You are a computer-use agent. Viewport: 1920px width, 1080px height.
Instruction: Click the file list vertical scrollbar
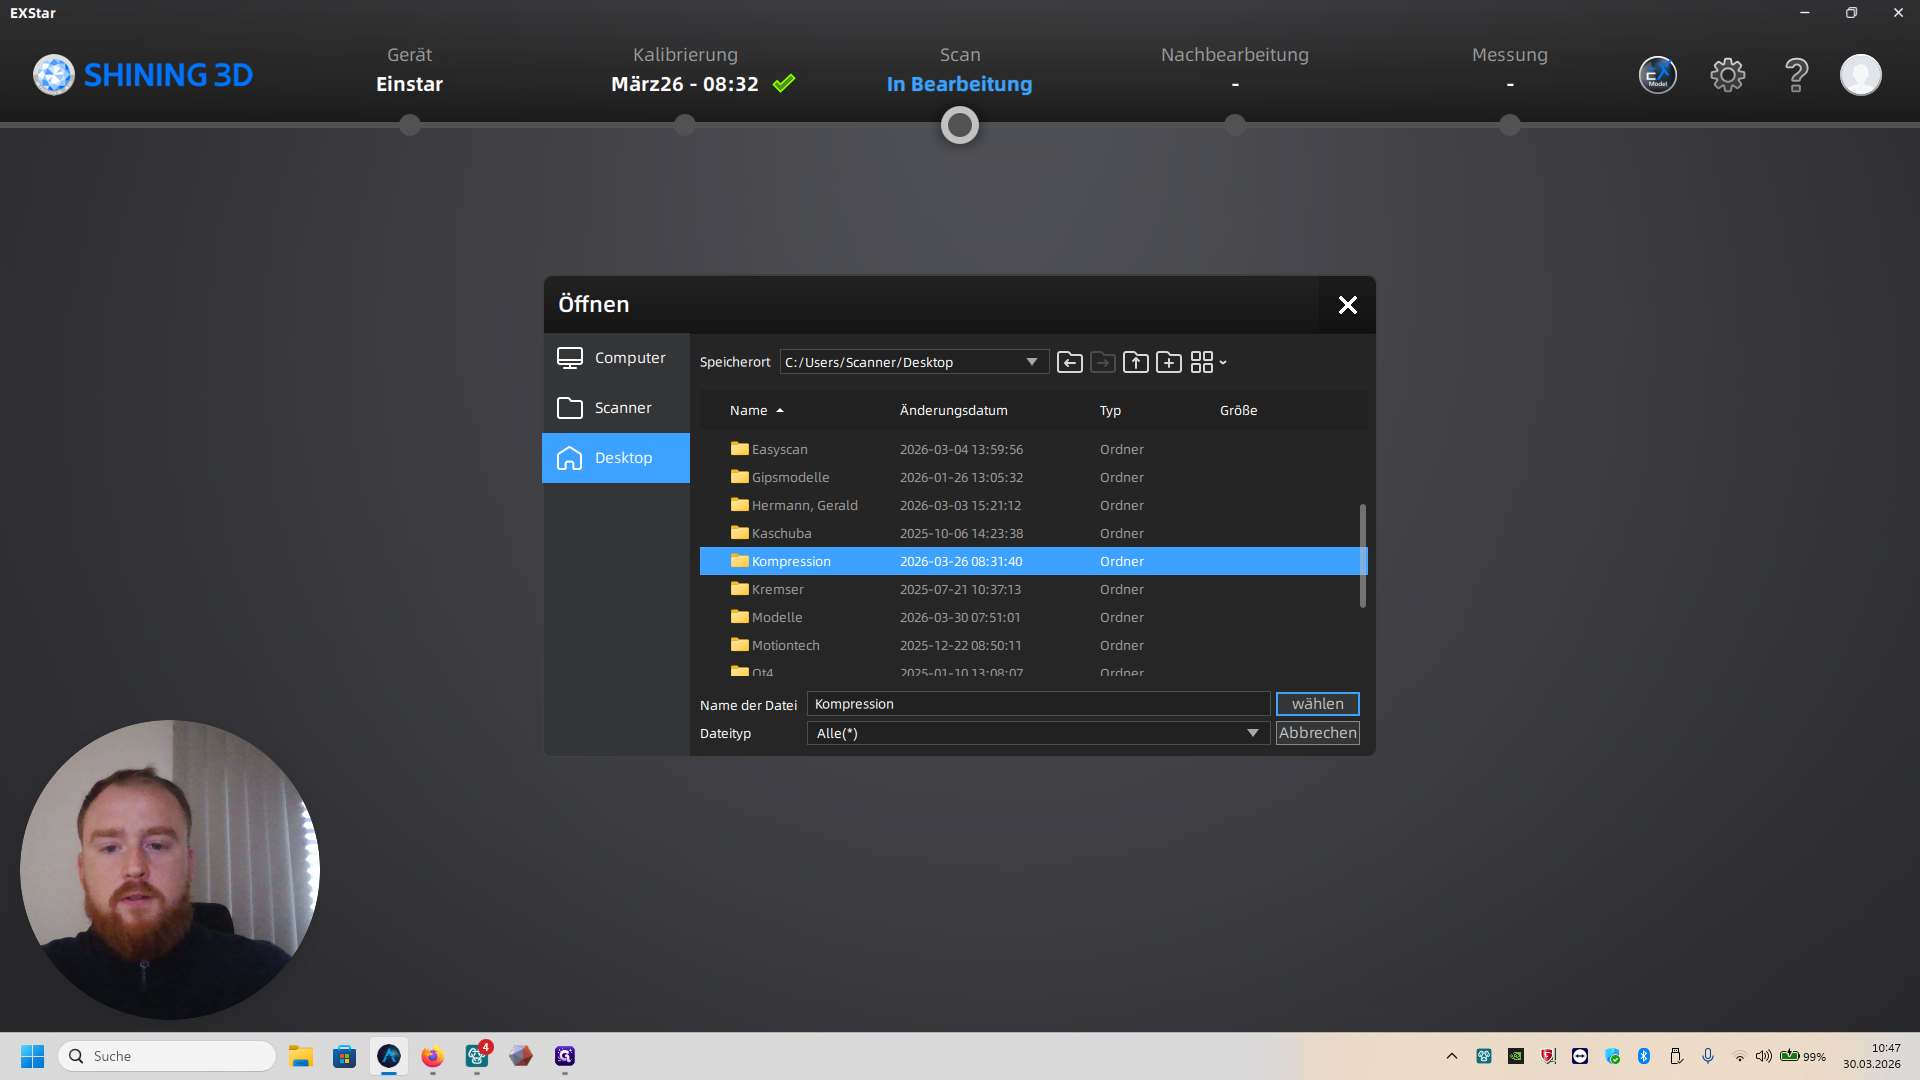1362,555
